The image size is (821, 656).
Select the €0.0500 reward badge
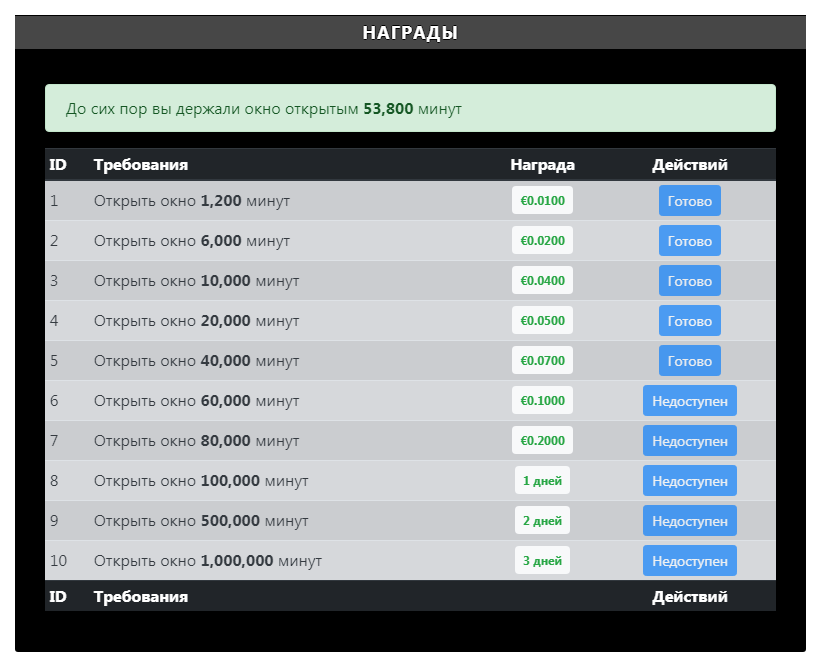[x=542, y=320]
